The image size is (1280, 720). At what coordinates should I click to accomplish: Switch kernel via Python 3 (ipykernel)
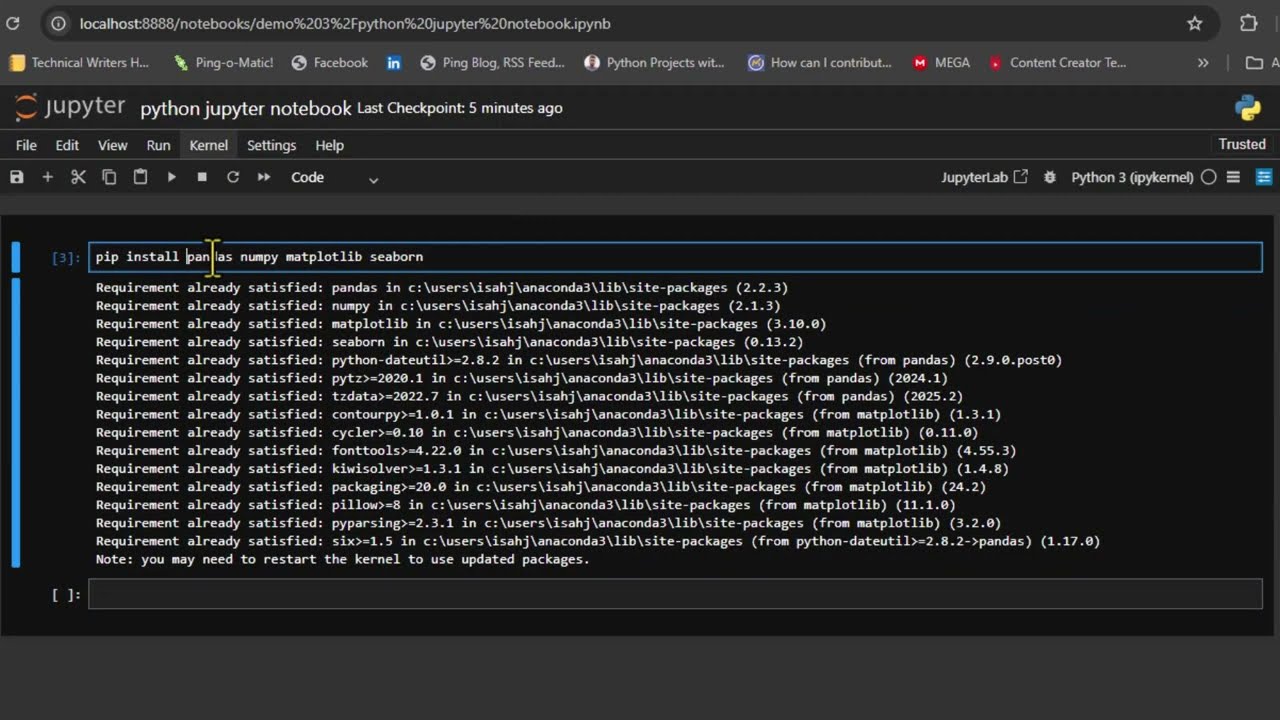(x=1132, y=177)
